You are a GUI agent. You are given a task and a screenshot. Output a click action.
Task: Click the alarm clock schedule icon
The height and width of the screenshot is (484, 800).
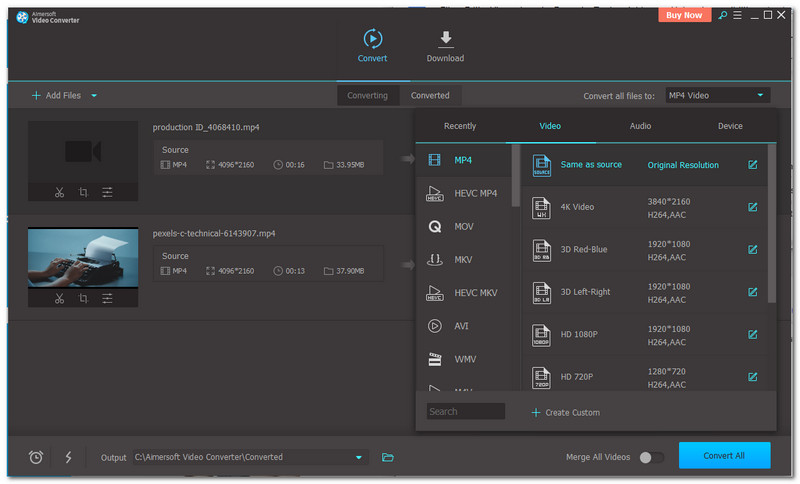[x=36, y=457]
